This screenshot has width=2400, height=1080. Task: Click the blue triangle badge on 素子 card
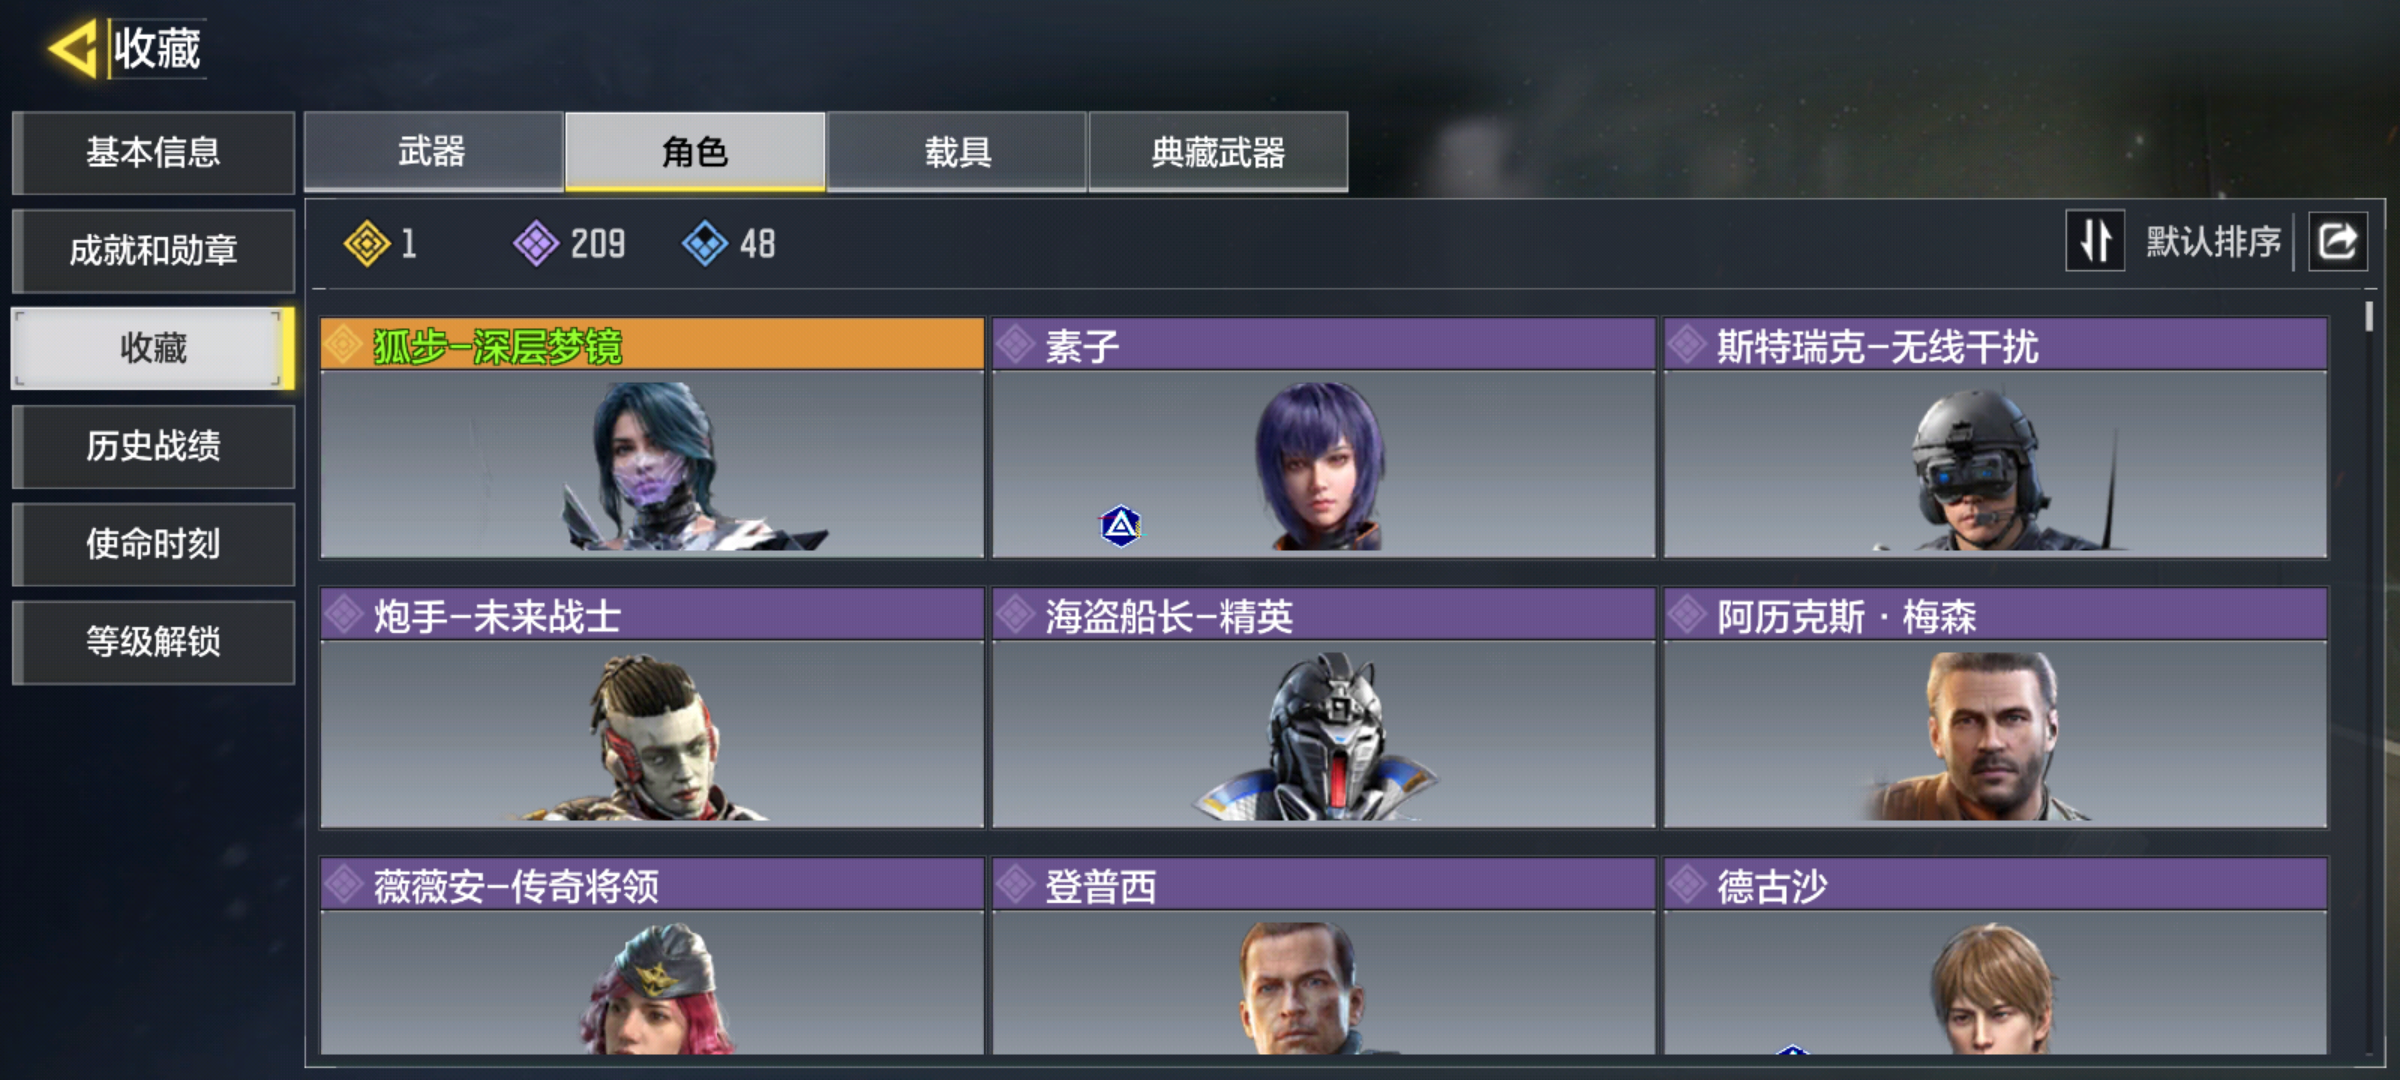coord(1121,526)
